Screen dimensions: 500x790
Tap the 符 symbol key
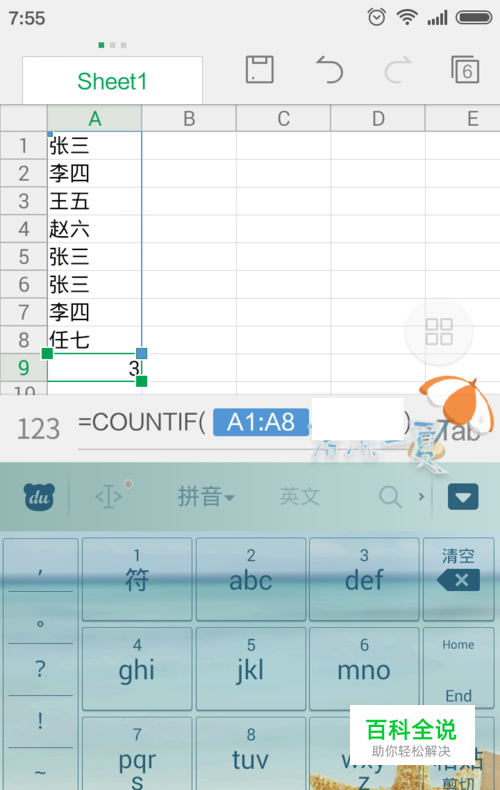coord(137,578)
